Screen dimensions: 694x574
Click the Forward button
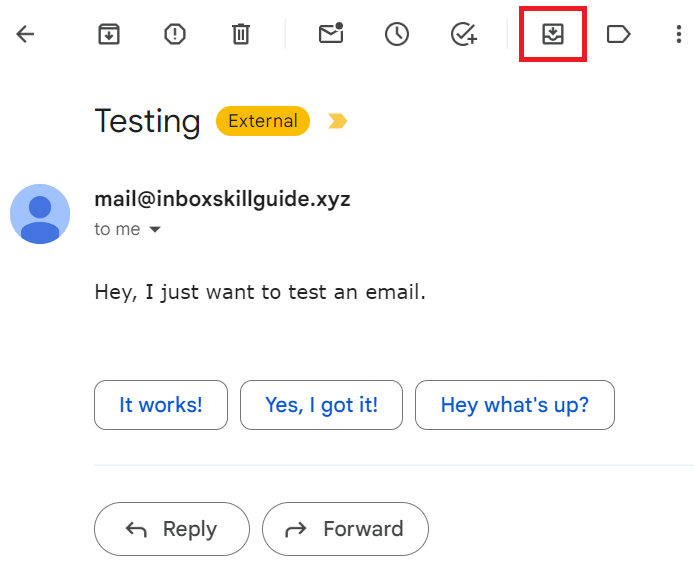coord(345,529)
